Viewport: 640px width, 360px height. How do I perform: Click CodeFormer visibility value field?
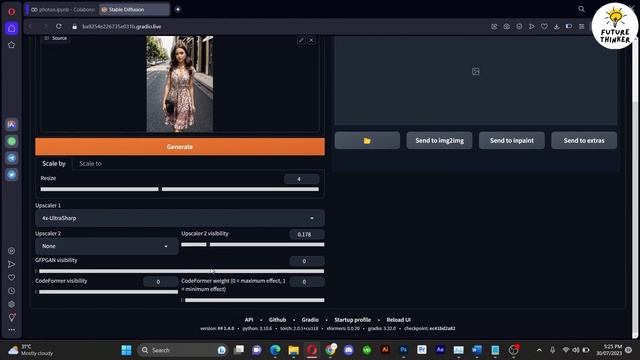160,282
